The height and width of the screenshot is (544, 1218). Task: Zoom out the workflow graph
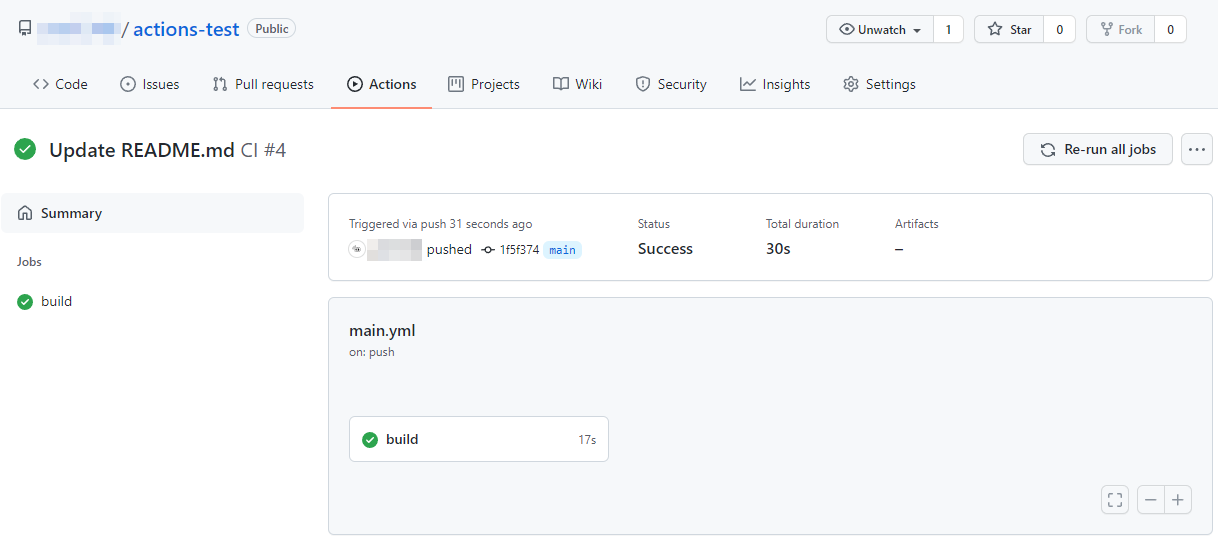[x=1151, y=500]
